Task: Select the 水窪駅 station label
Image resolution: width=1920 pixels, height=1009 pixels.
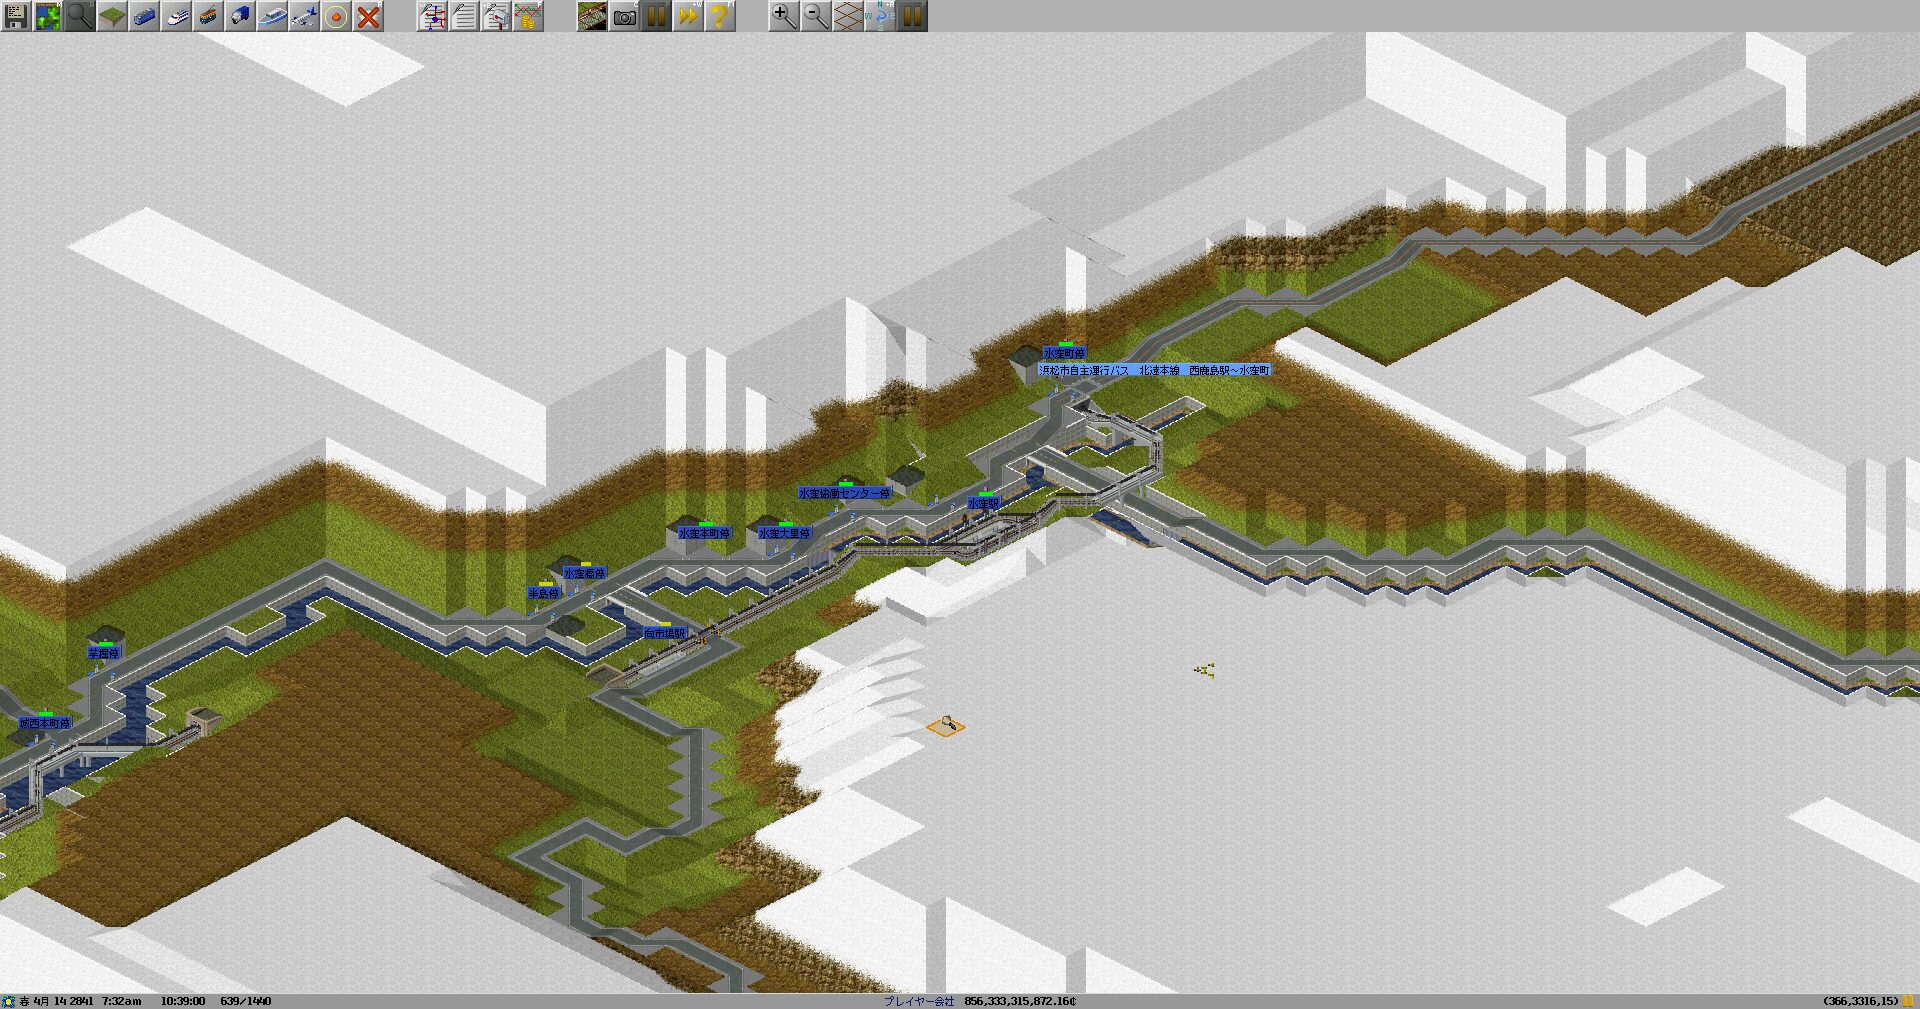Action: tap(984, 503)
